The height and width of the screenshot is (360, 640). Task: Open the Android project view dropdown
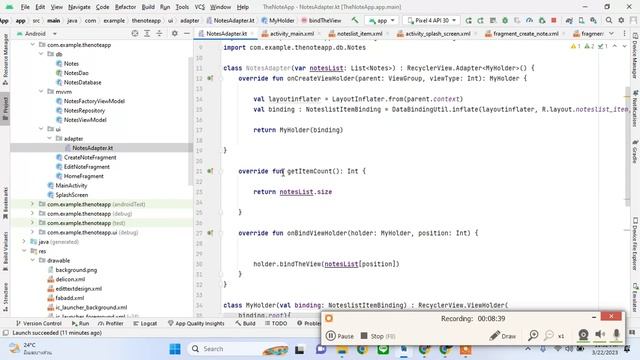36,33
